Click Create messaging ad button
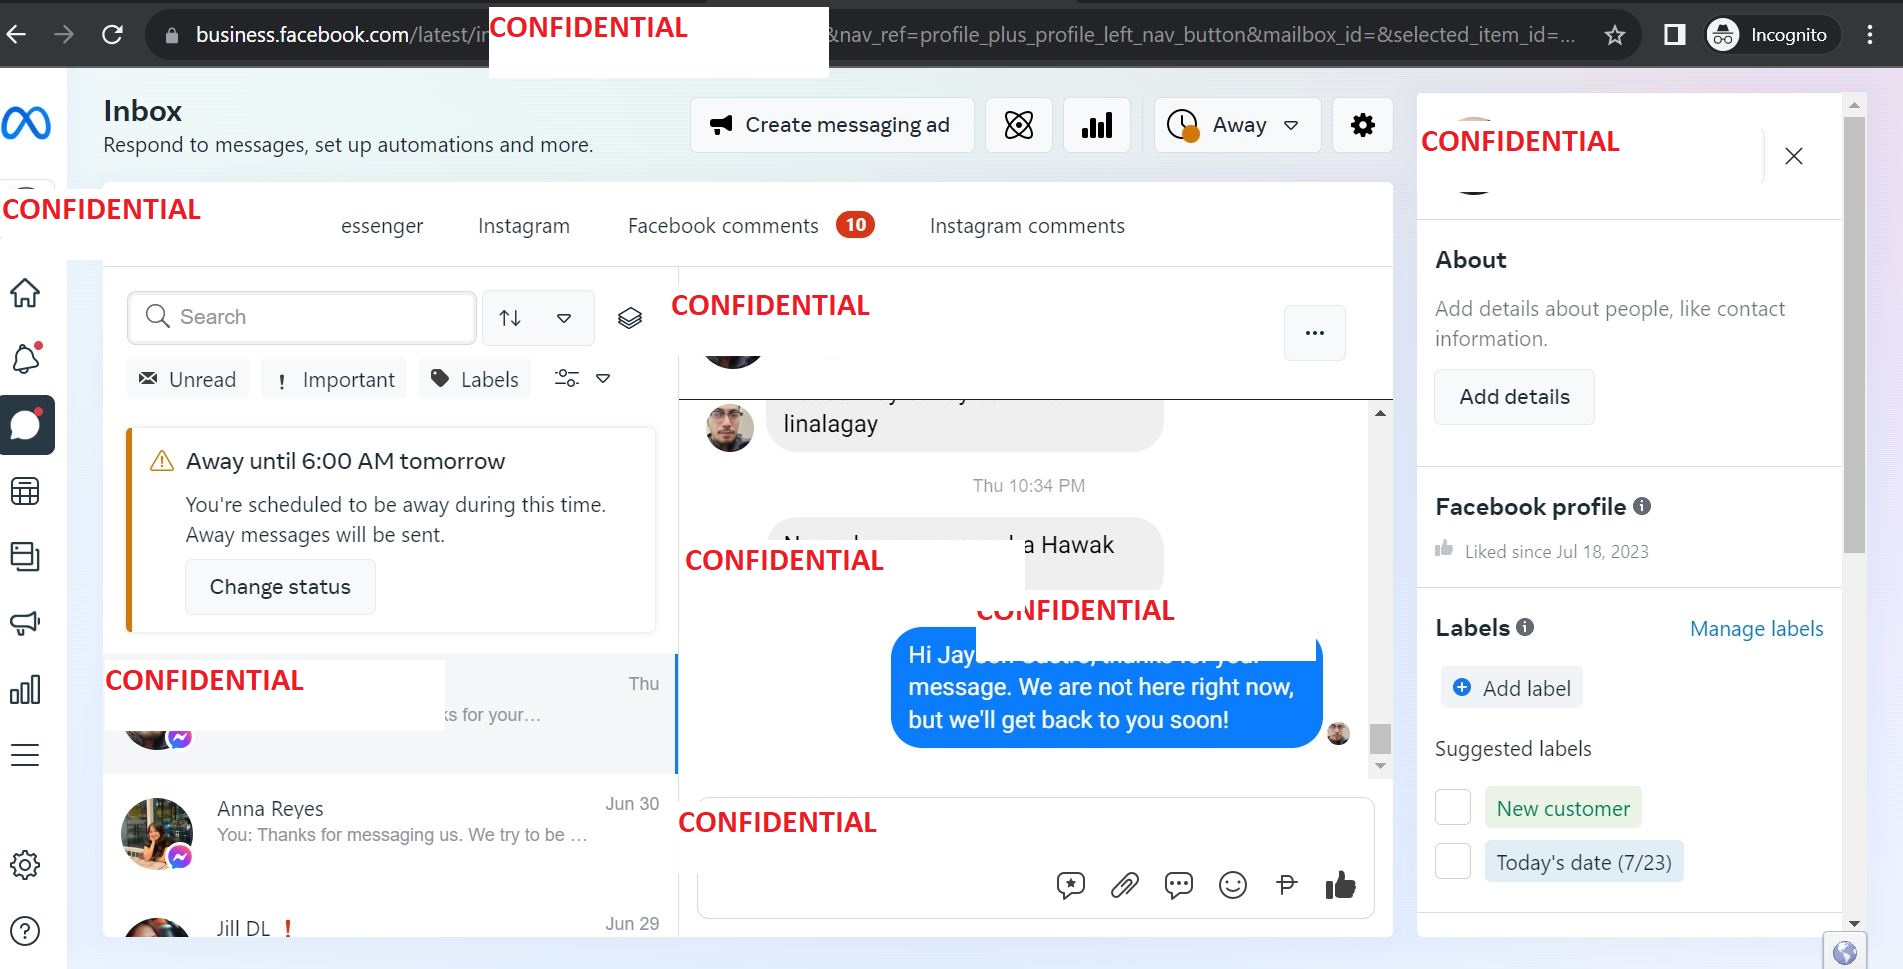Image resolution: width=1903 pixels, height=969 pixels. pos(832,125)
